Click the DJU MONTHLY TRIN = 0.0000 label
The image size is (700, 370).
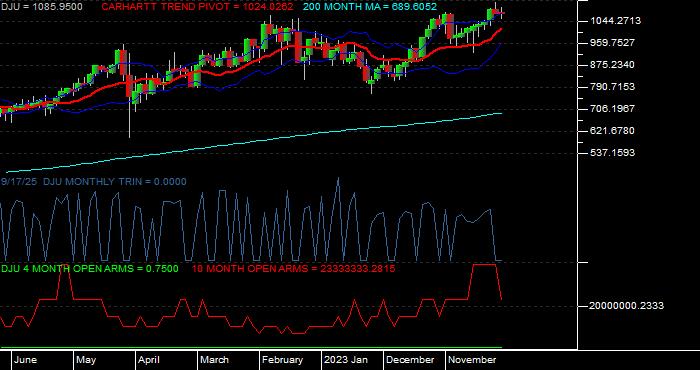click(115, 182)
